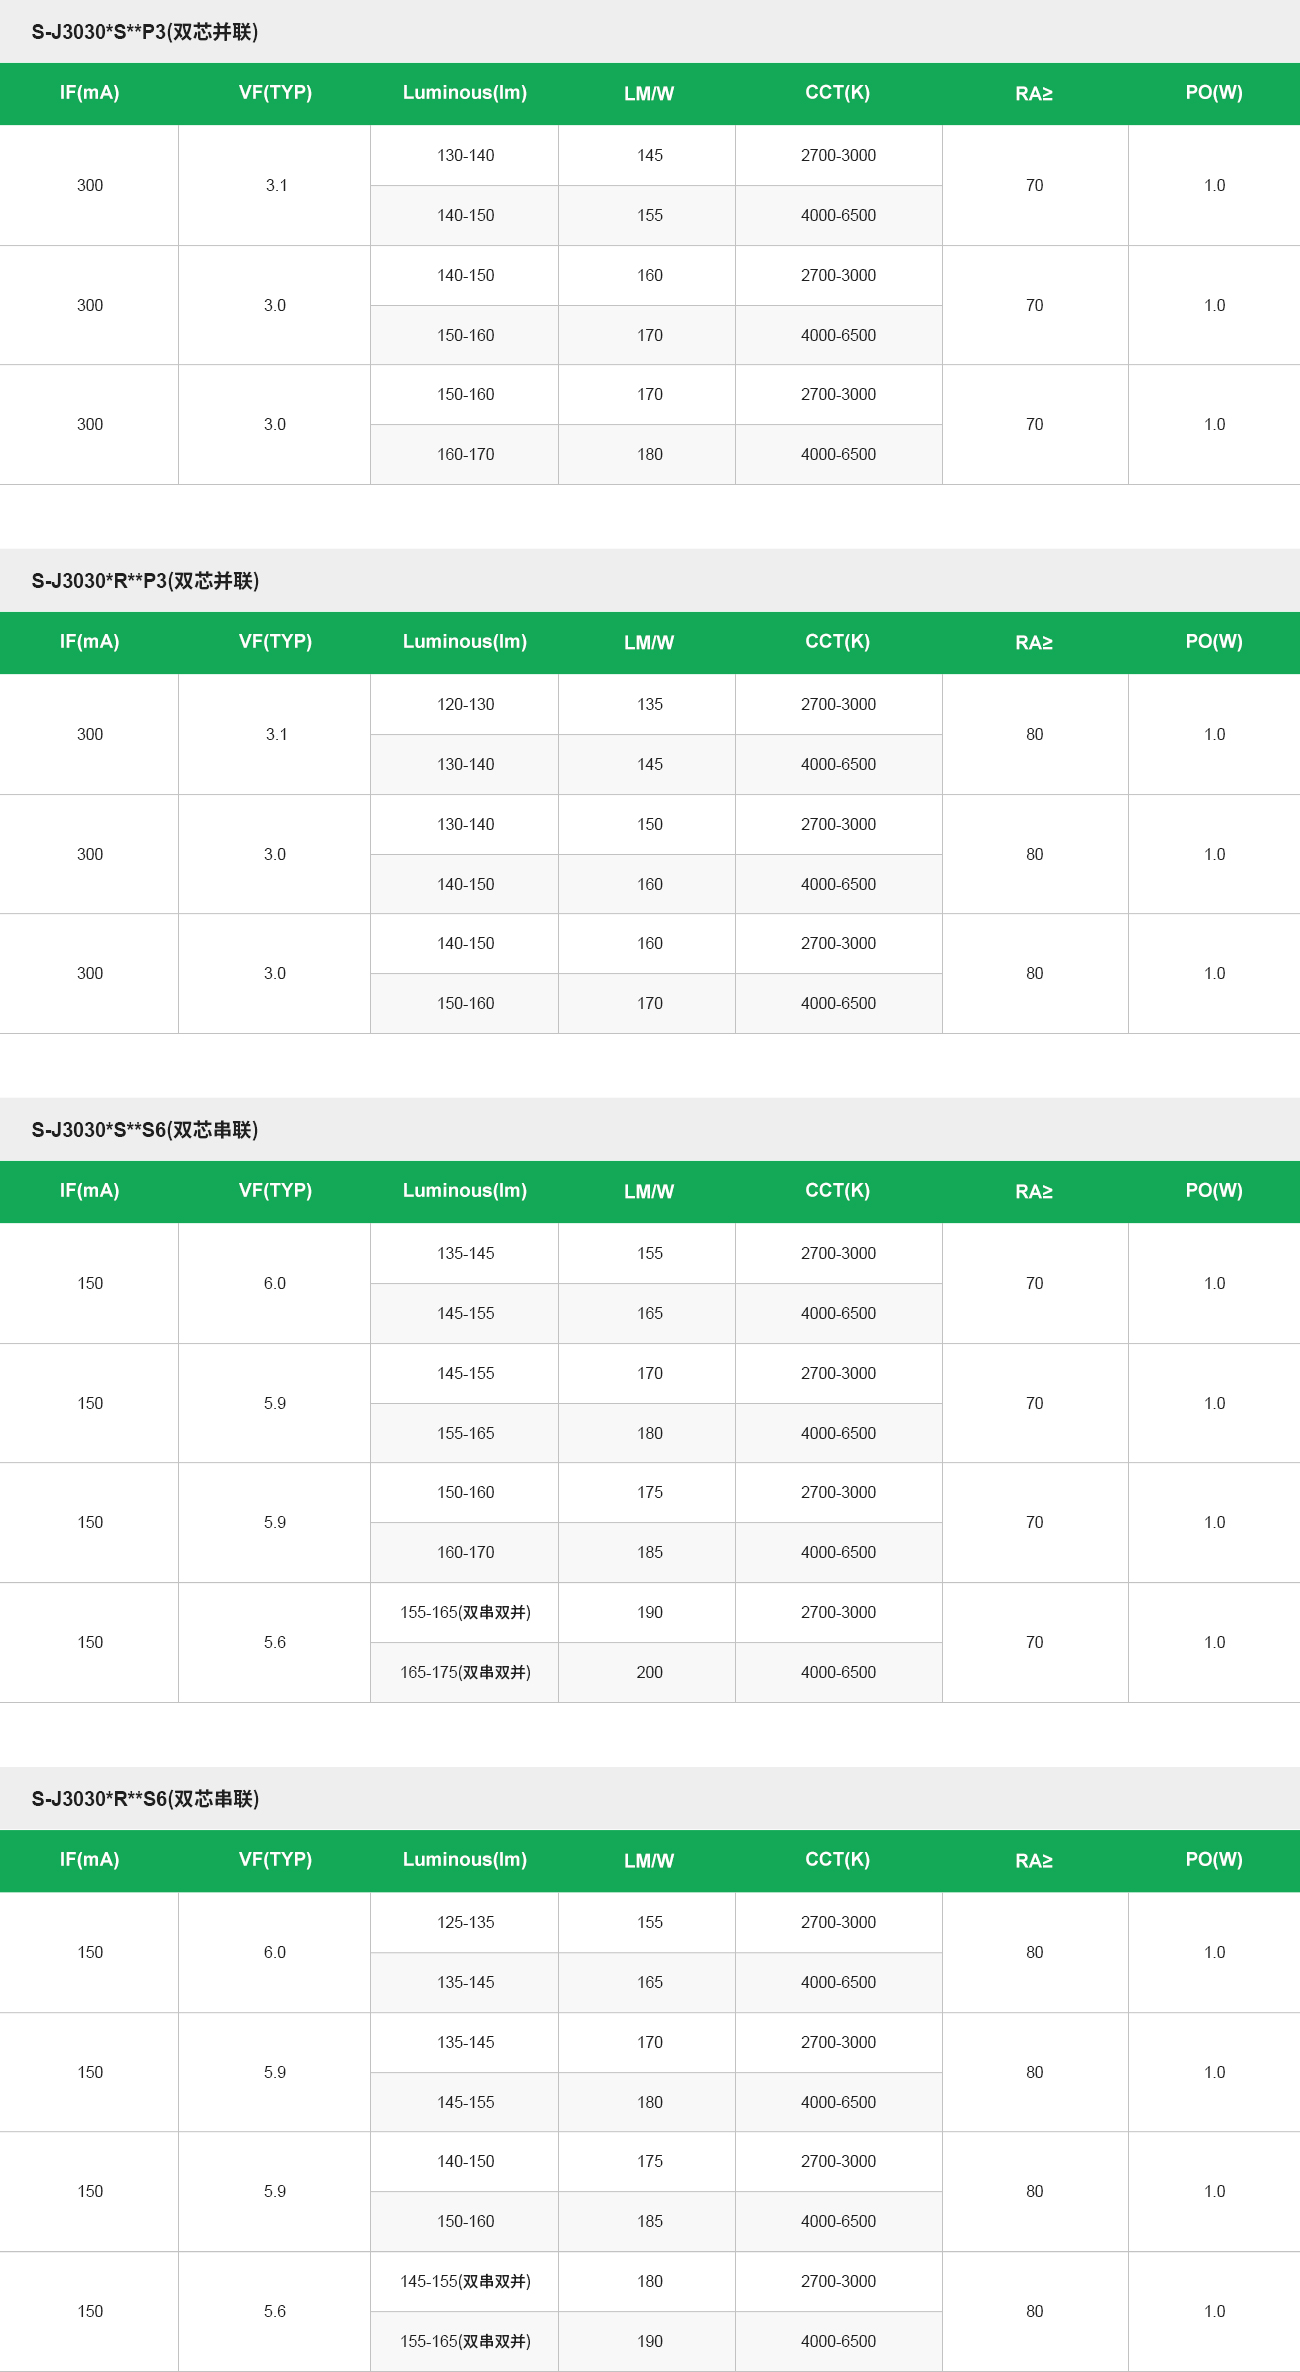Click 6.0 VF value in S-J3030*R**S6 table
1300x2372 pixels.
click(x=275, y=1952)
